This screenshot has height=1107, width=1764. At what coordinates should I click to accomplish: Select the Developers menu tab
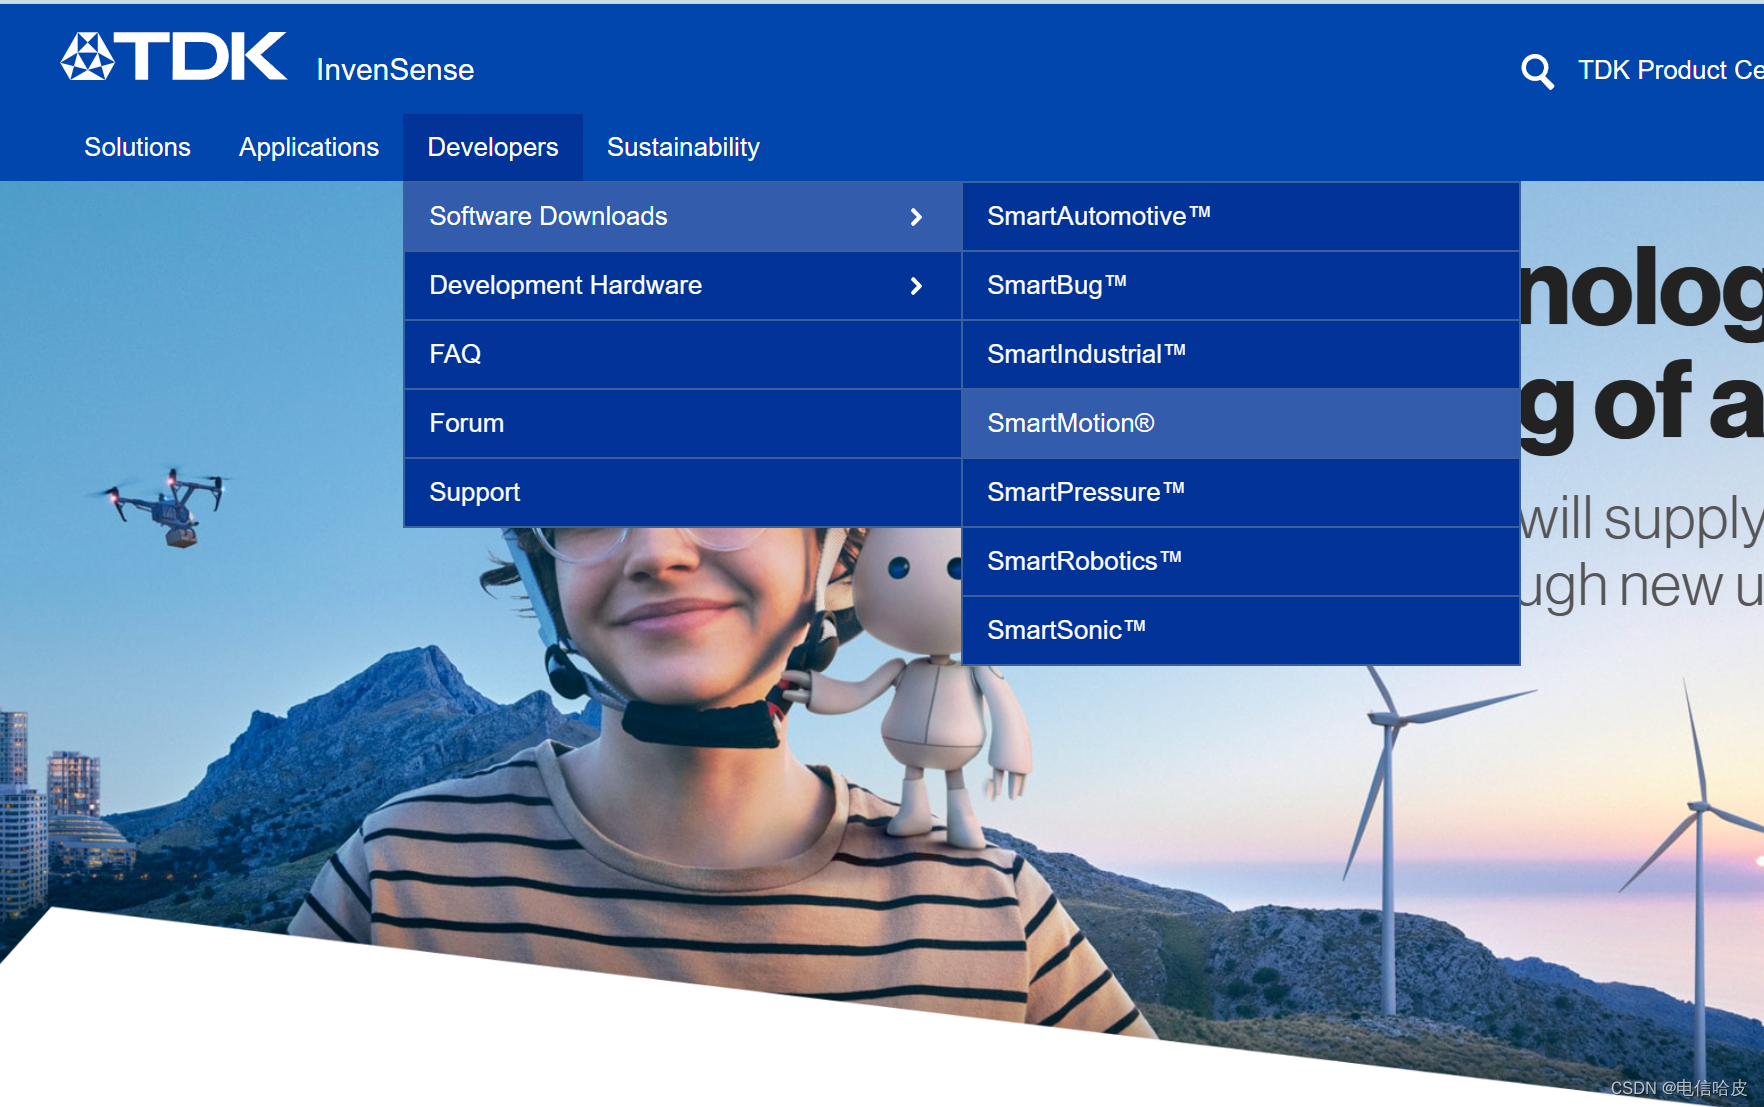point(493,147)
